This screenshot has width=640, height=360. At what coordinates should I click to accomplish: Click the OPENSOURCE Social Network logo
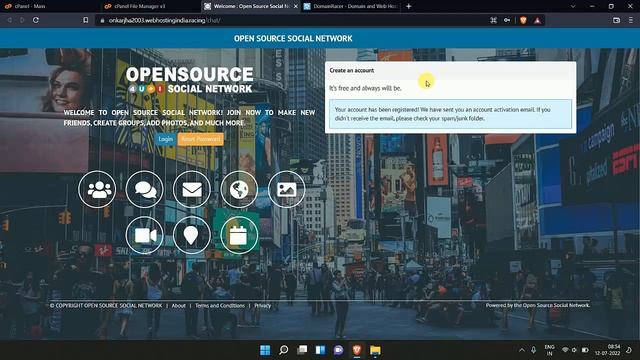189,80
